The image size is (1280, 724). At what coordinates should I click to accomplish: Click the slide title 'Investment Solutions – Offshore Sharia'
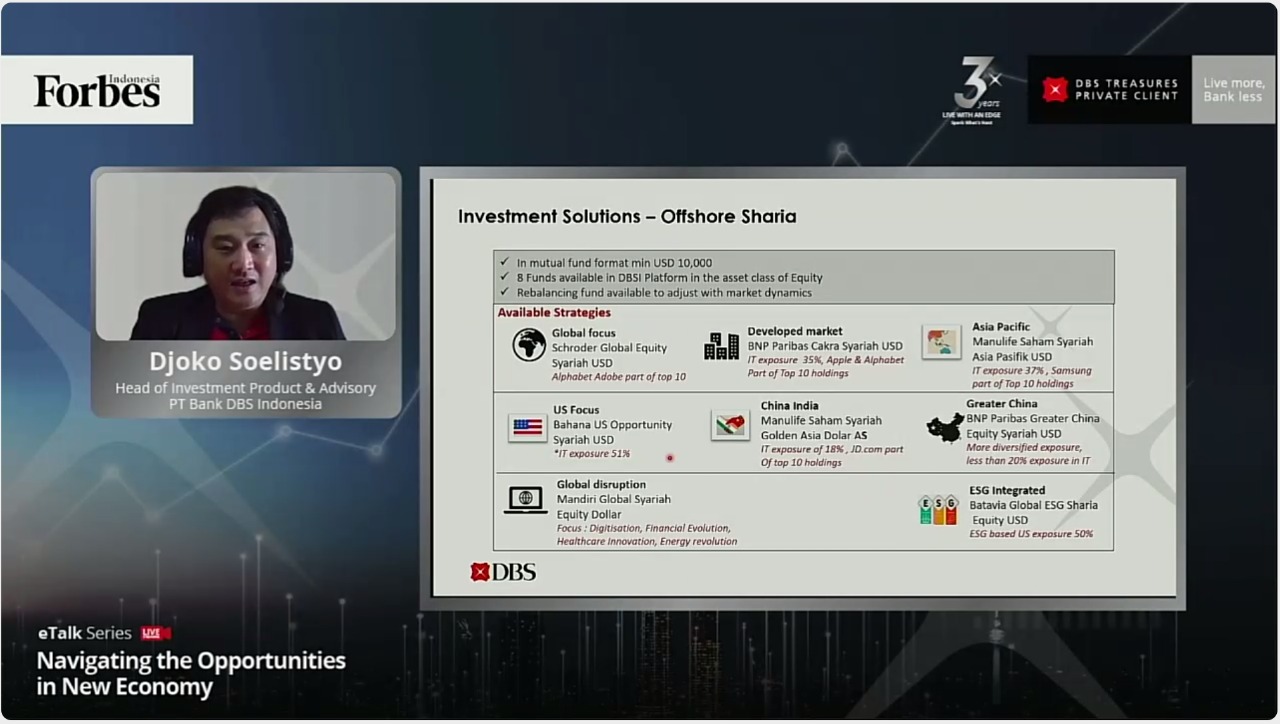tap(627, 216)
